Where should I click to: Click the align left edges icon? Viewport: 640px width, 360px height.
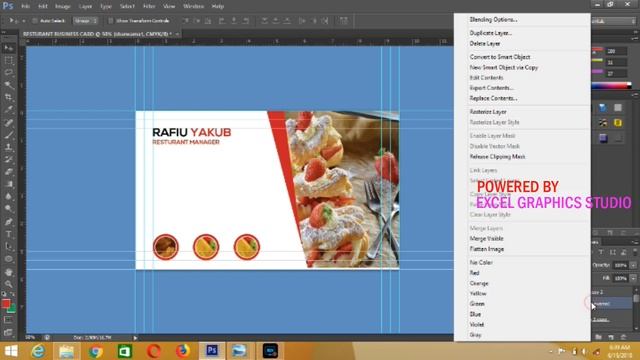point(222,20)
